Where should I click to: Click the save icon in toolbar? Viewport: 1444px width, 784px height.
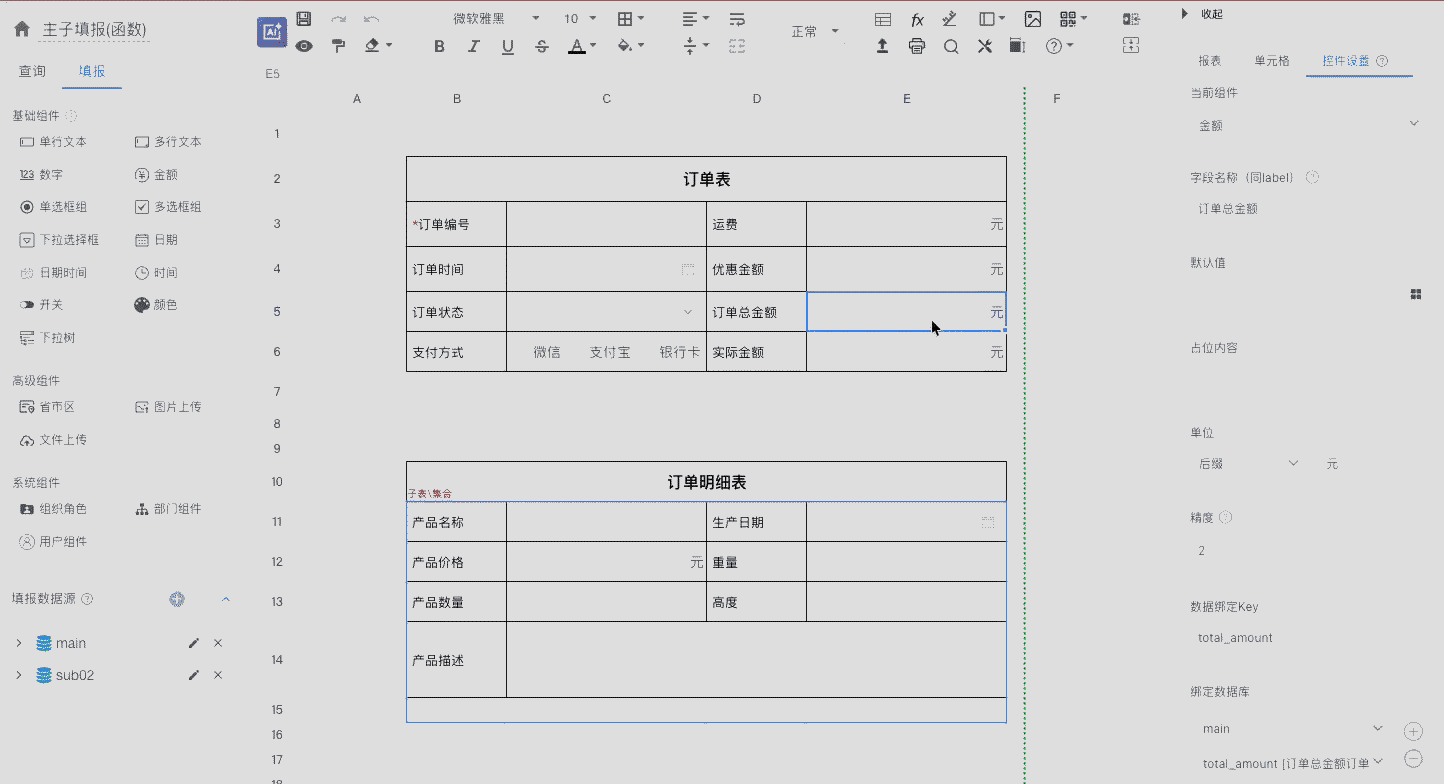pos(304,19)
